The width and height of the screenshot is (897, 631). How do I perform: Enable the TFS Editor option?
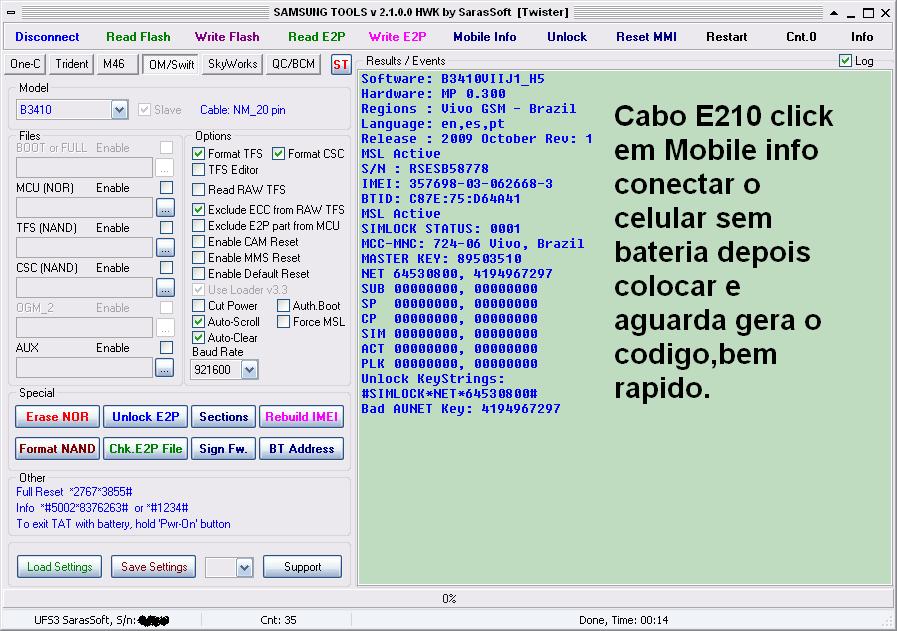pyautogui.click(x=199, y=170)
